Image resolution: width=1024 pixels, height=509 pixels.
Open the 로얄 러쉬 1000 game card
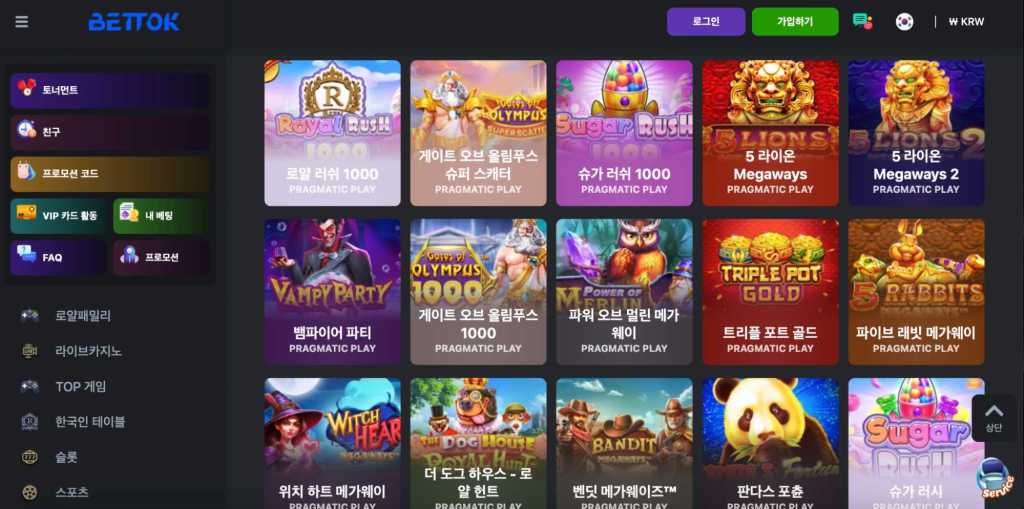[x=332, y=133]
